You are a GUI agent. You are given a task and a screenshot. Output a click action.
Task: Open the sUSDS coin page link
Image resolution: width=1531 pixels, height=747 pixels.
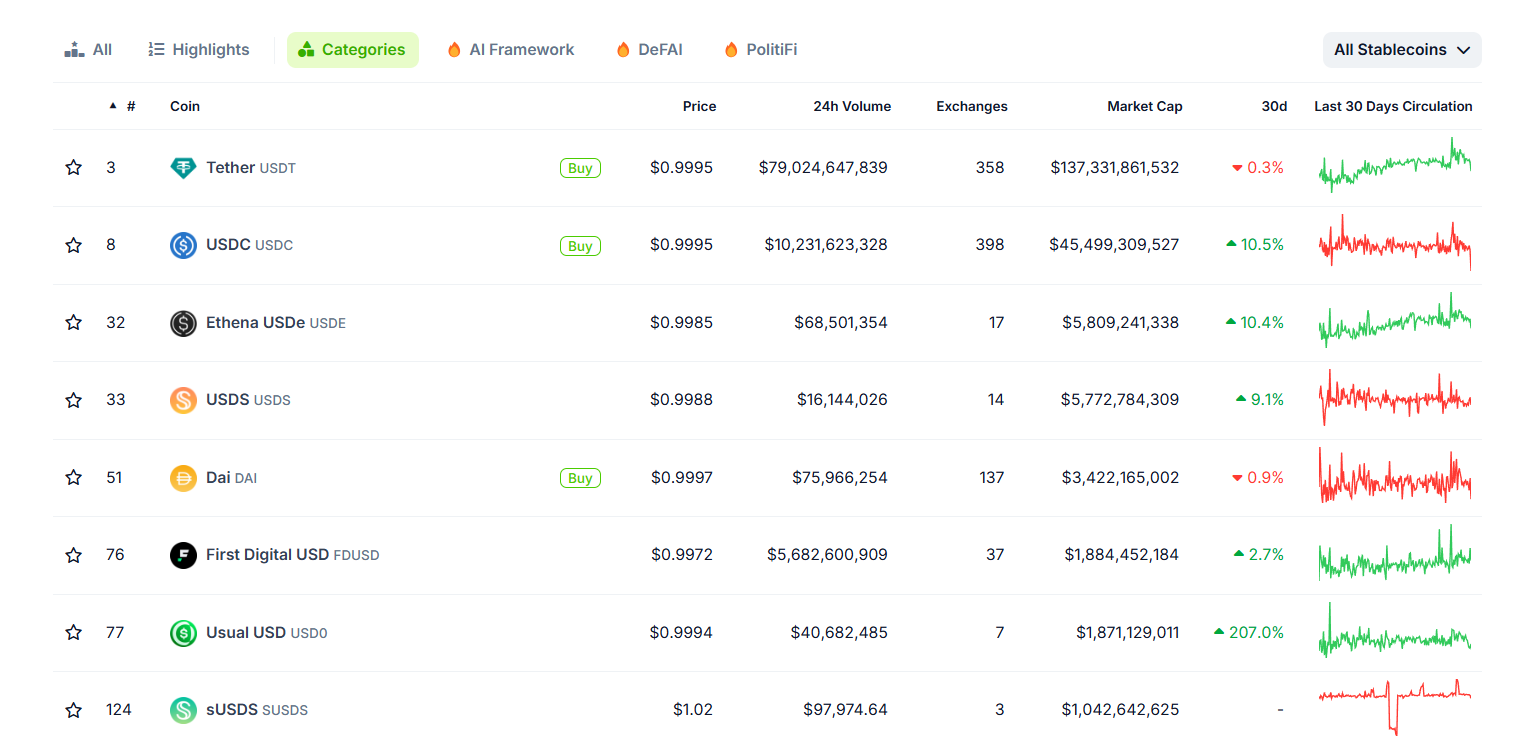tap(257, 710)
